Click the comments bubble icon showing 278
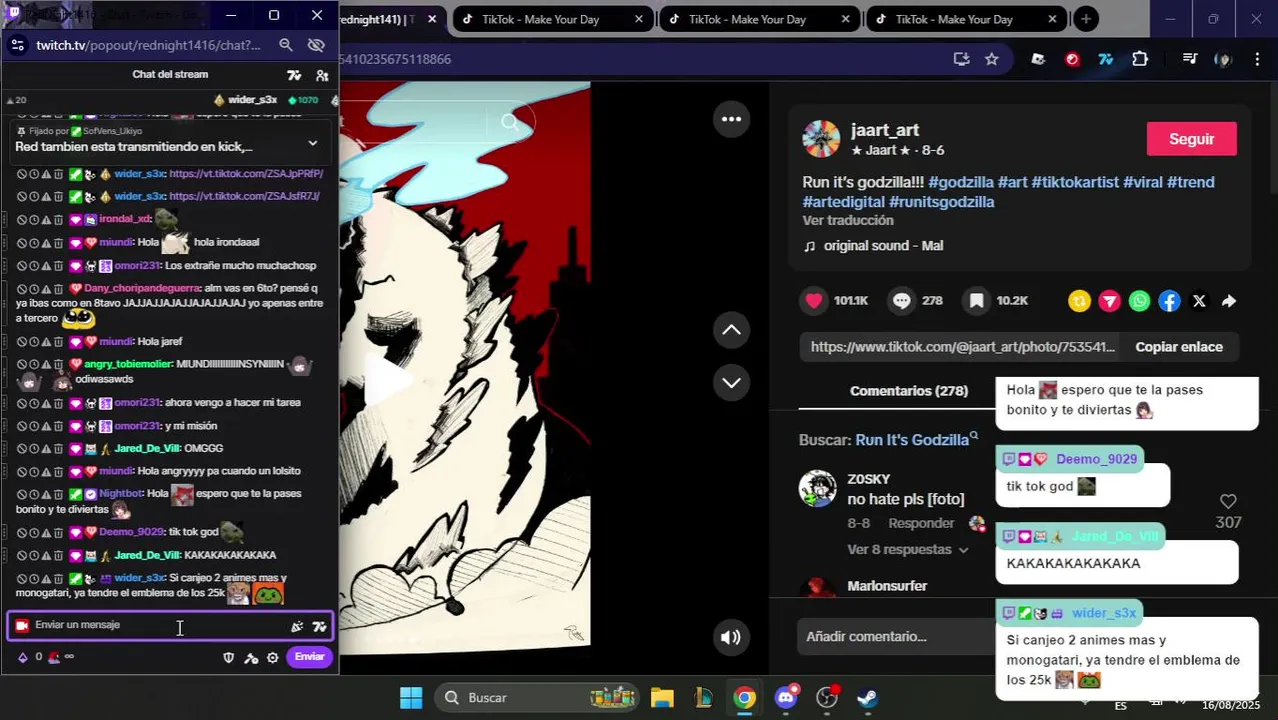Viewport: 1278px width, 720px height. (902, 300)
